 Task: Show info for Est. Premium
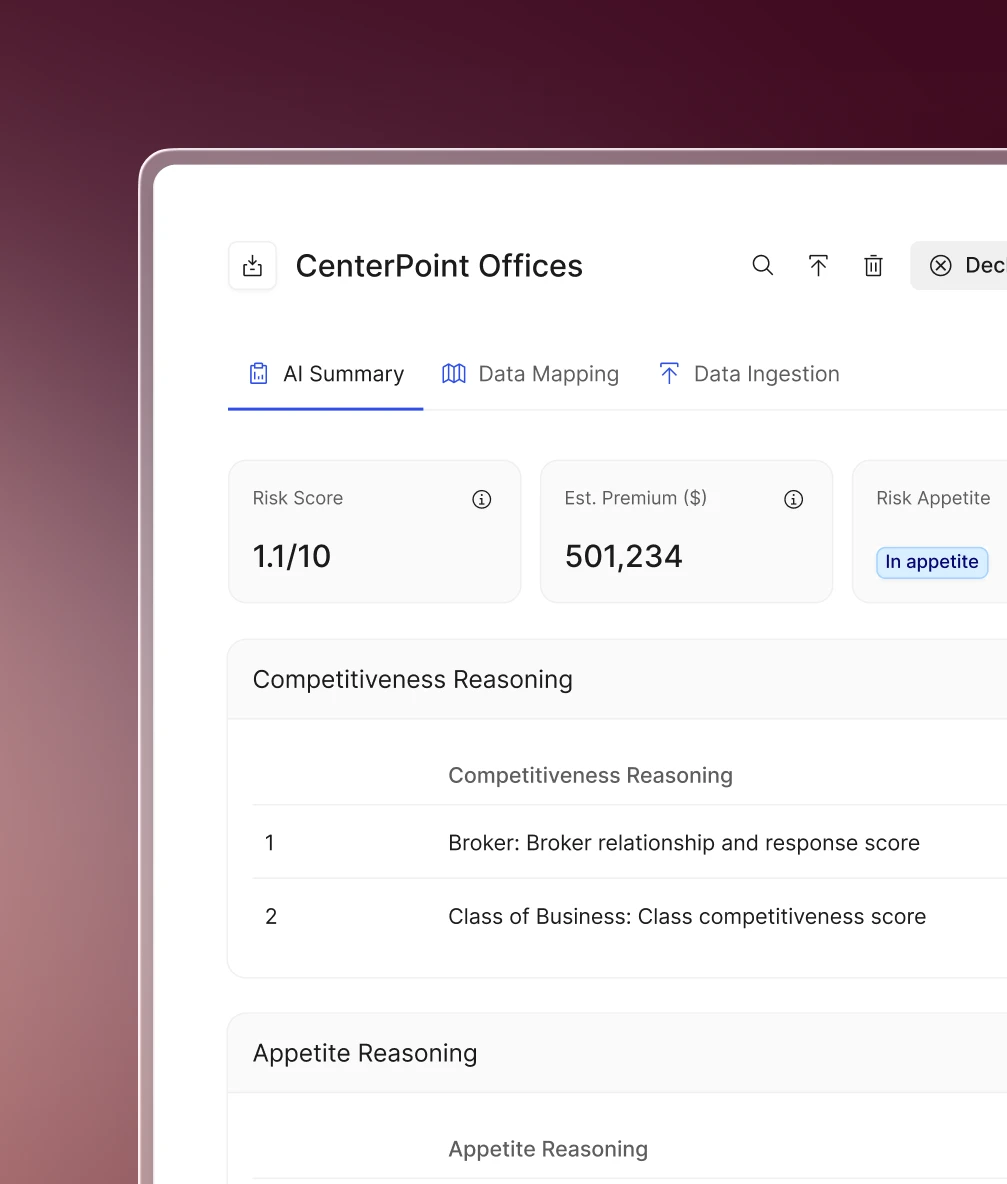click(x=793, y=499)
